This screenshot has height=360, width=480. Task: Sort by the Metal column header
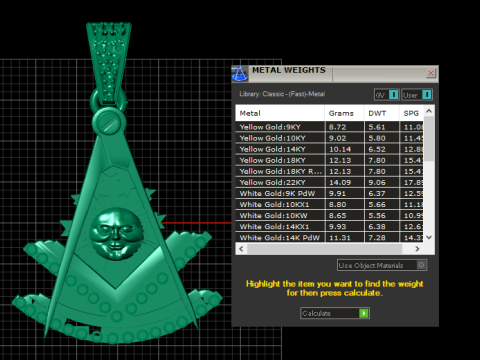pyautogui.click(x=280, y=113)
